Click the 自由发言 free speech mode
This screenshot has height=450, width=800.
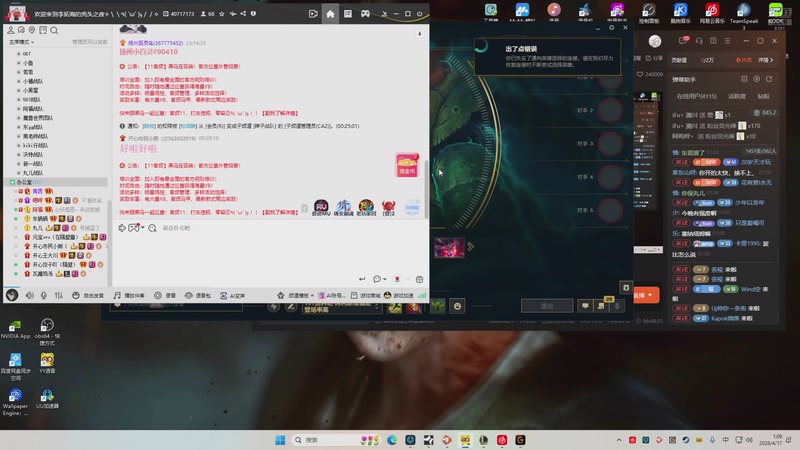[88, 295]
